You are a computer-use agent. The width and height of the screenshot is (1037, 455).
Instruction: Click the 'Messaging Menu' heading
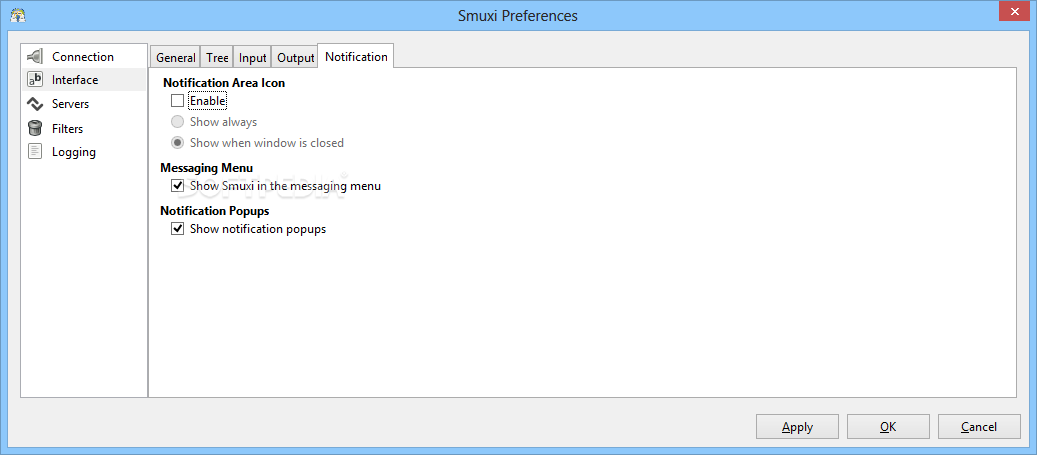click(206, 168)
